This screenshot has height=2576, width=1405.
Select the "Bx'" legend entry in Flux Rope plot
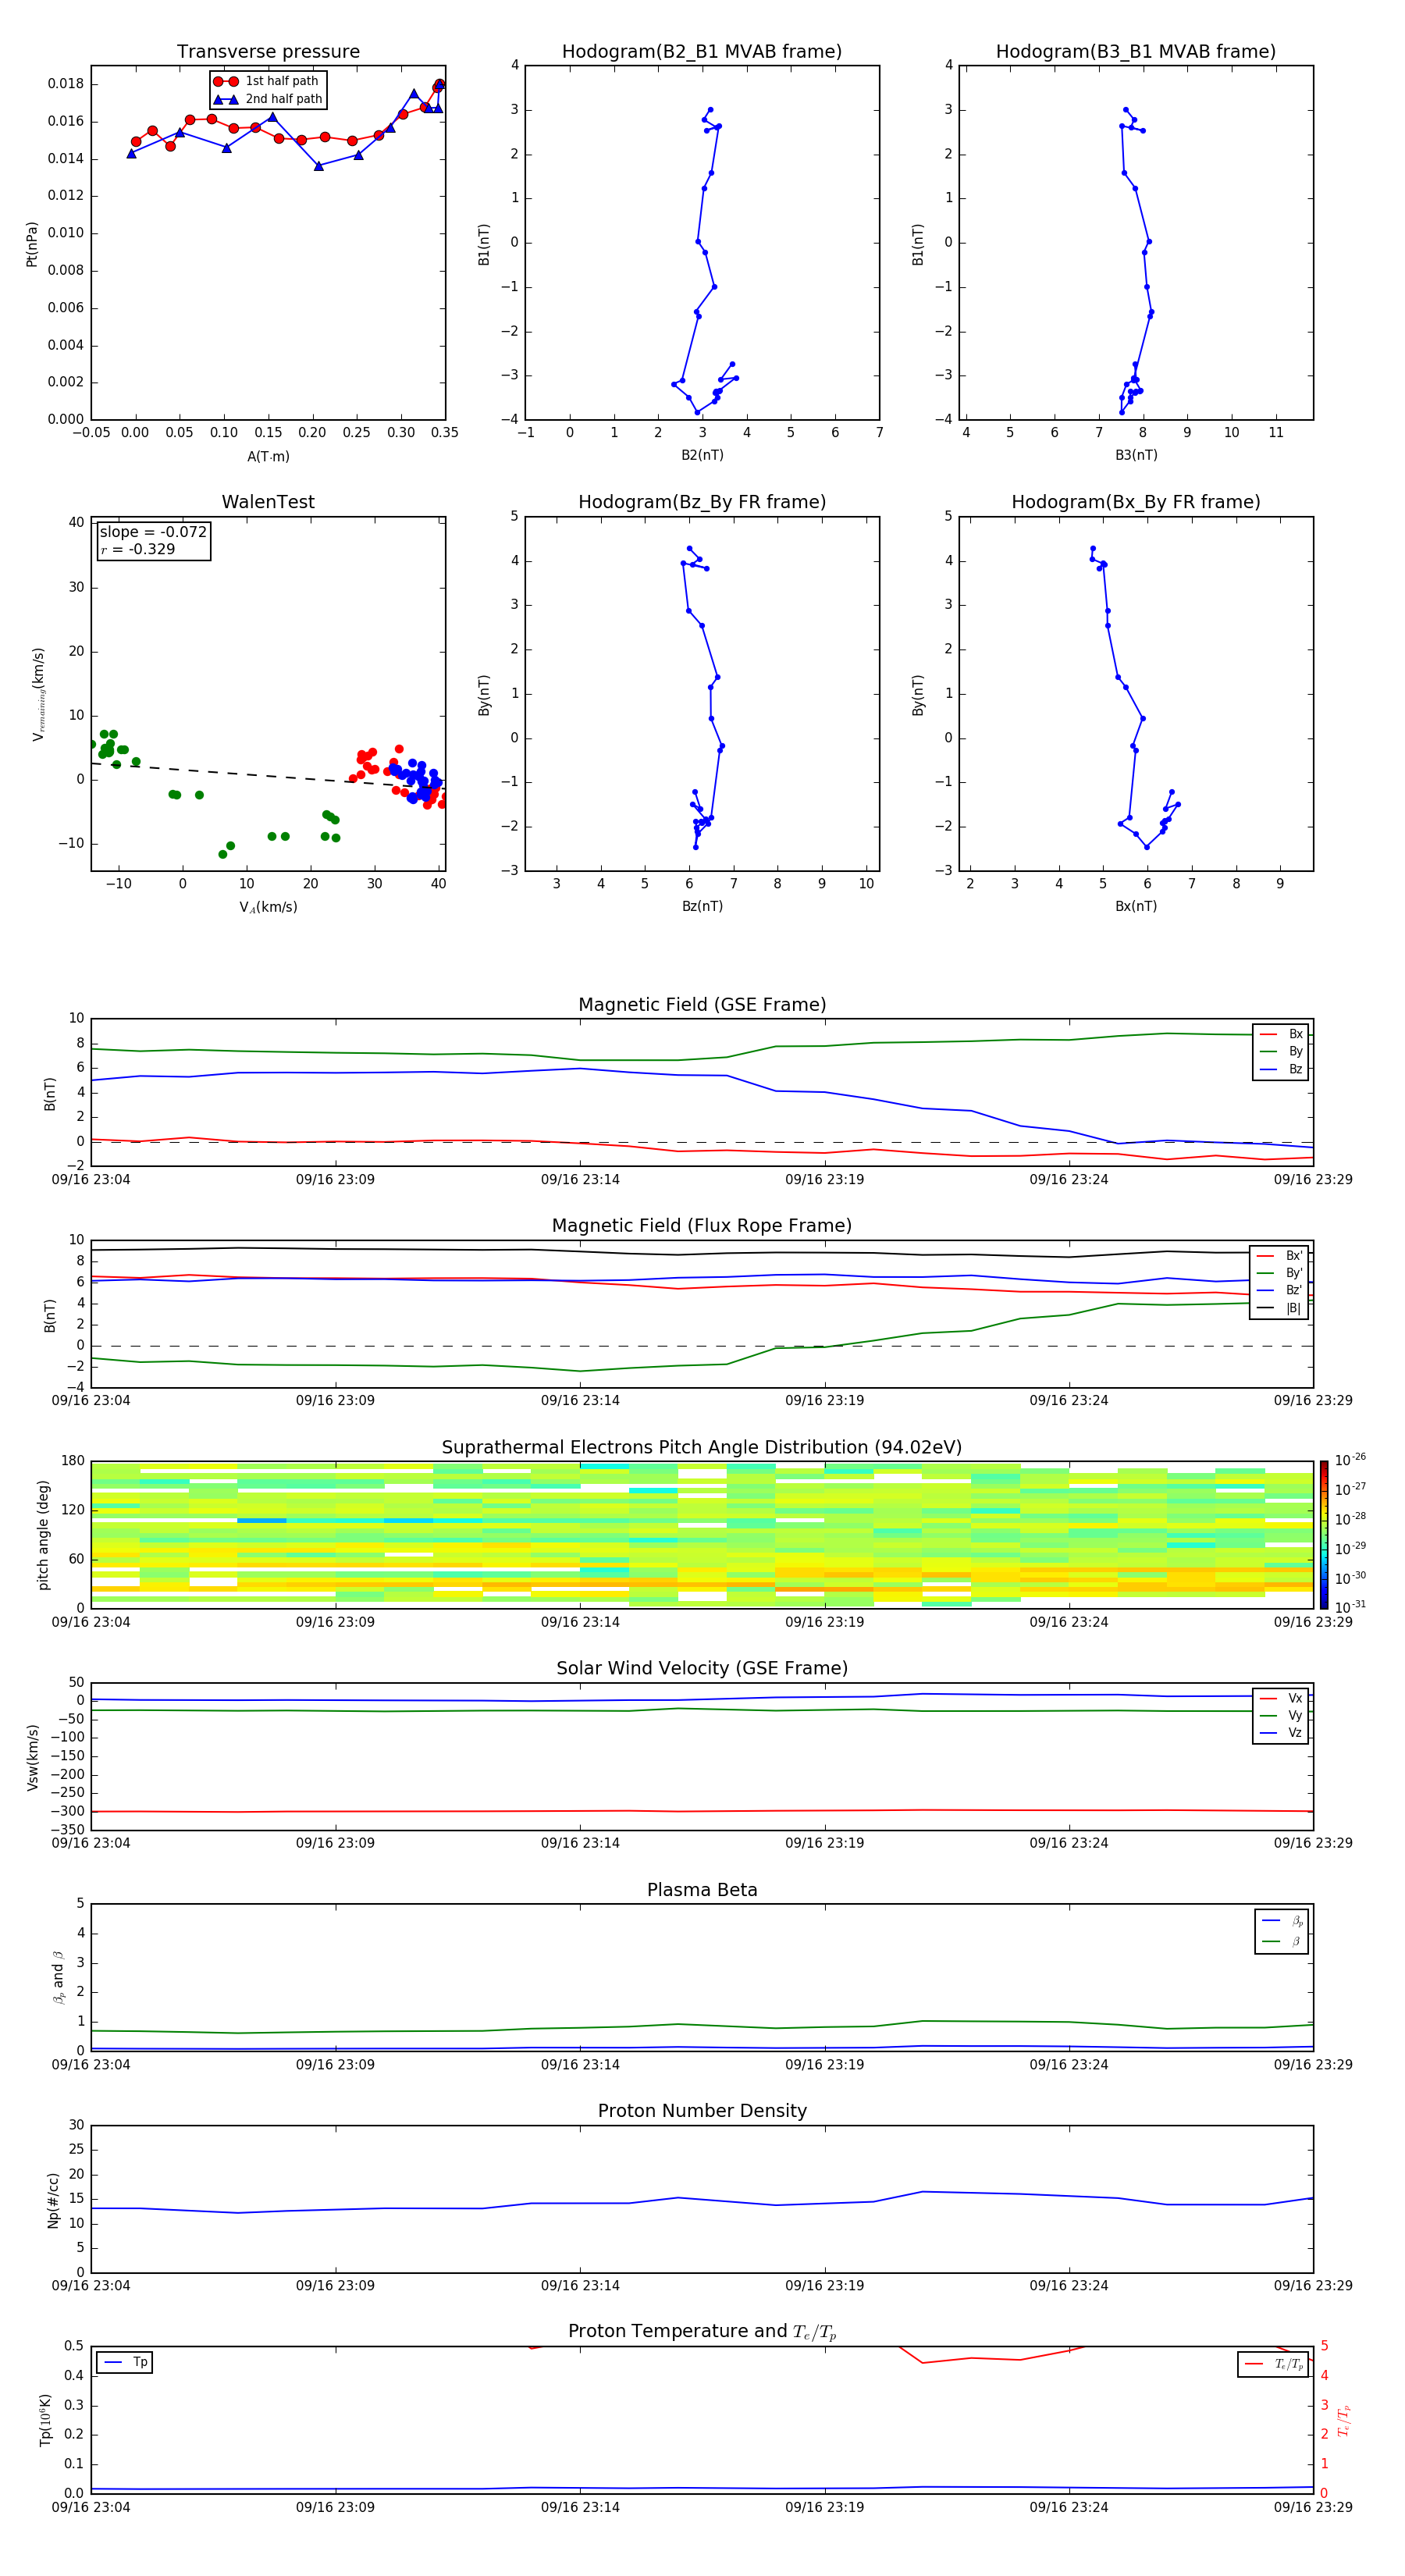pos(1279,1256)
